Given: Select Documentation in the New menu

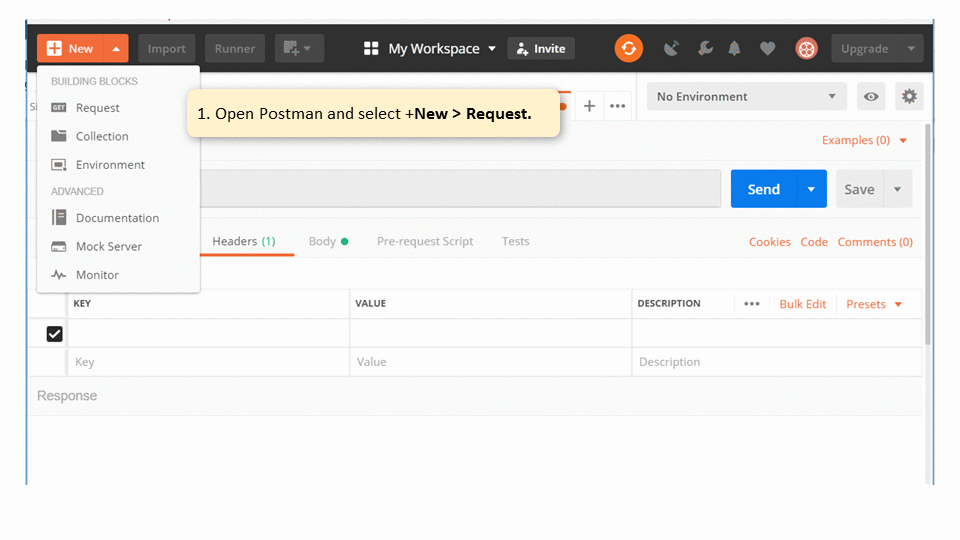Looking at the screenshot, I should click(x=118, y=218).
